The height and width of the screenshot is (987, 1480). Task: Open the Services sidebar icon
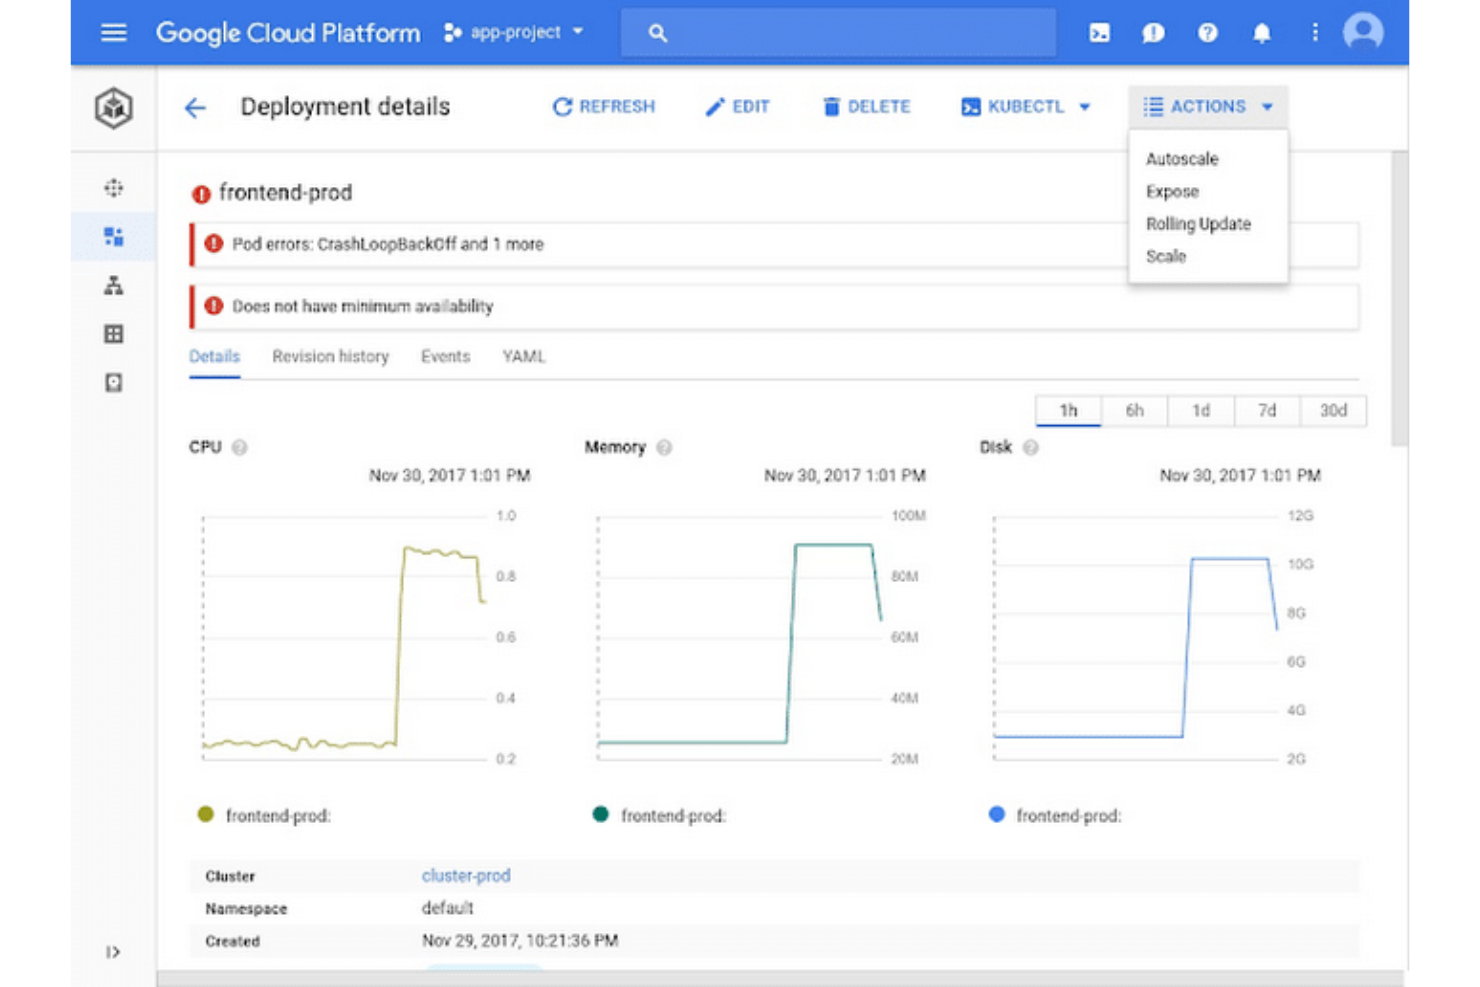113,286
